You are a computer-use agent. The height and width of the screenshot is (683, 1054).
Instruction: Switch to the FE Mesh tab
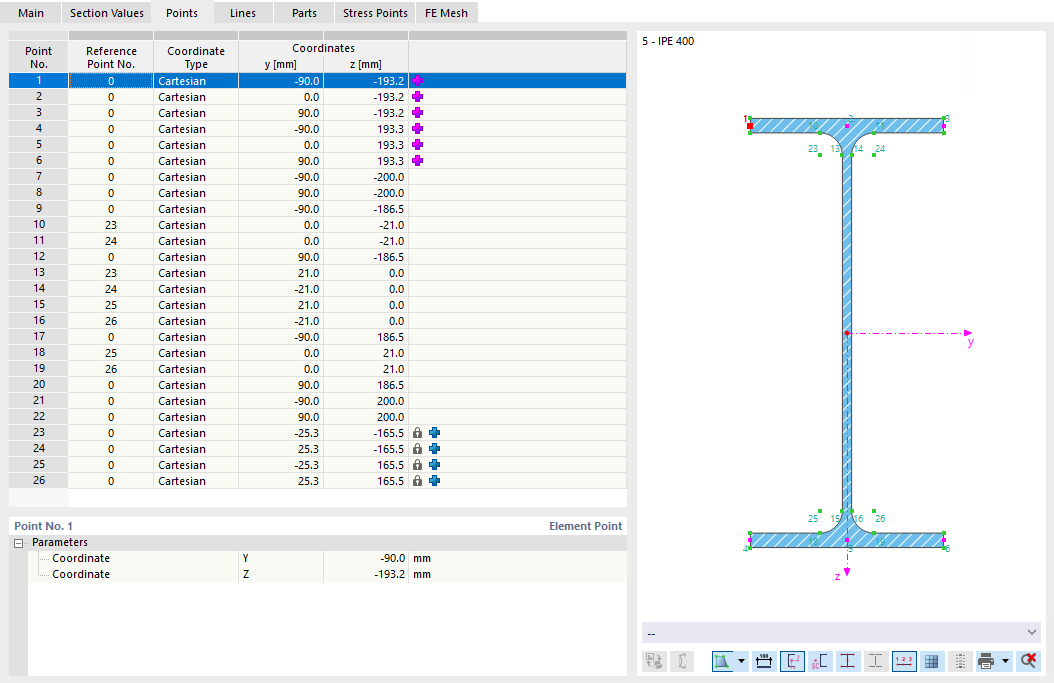click(446, 13)
